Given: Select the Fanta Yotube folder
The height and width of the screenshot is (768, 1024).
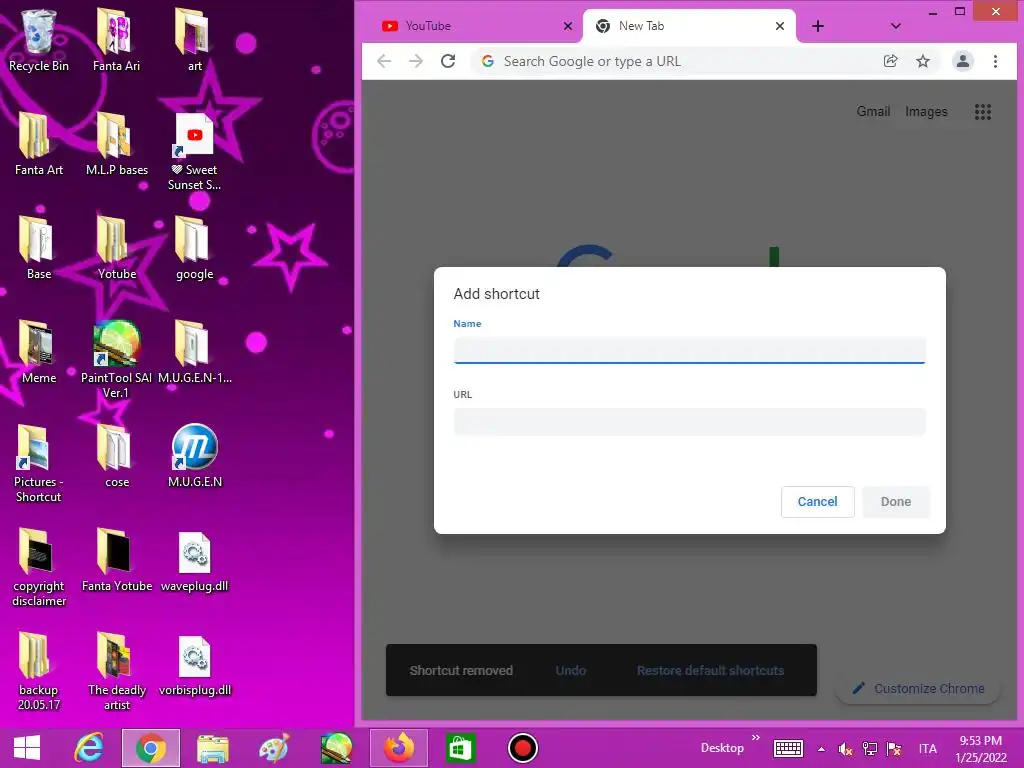Looking at the screenshot, I should 117,560.
